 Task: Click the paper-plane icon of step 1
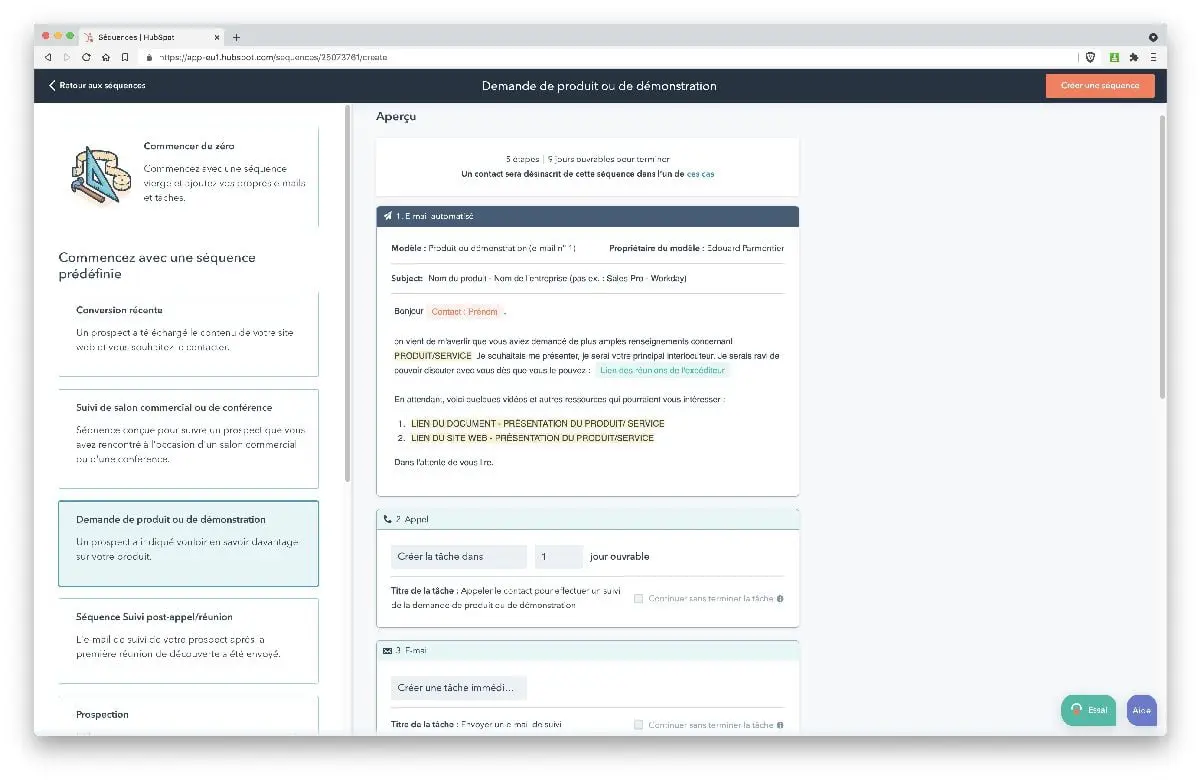(x=388, y=216)
